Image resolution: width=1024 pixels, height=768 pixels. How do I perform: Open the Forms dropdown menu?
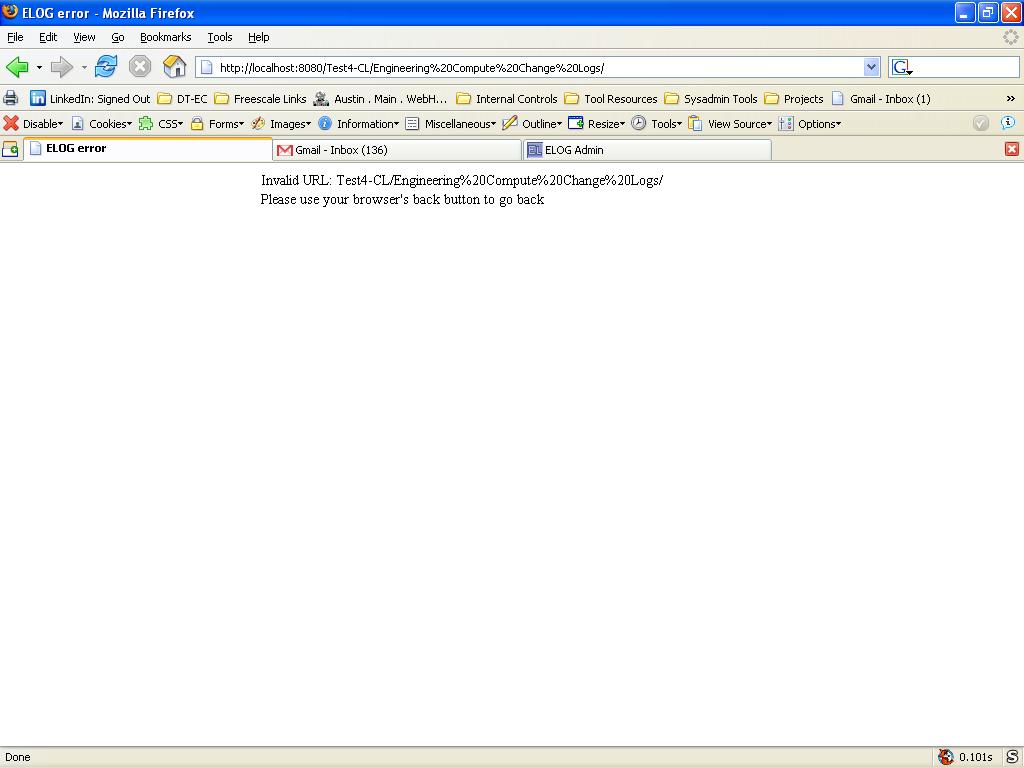[x=217, y=123]
